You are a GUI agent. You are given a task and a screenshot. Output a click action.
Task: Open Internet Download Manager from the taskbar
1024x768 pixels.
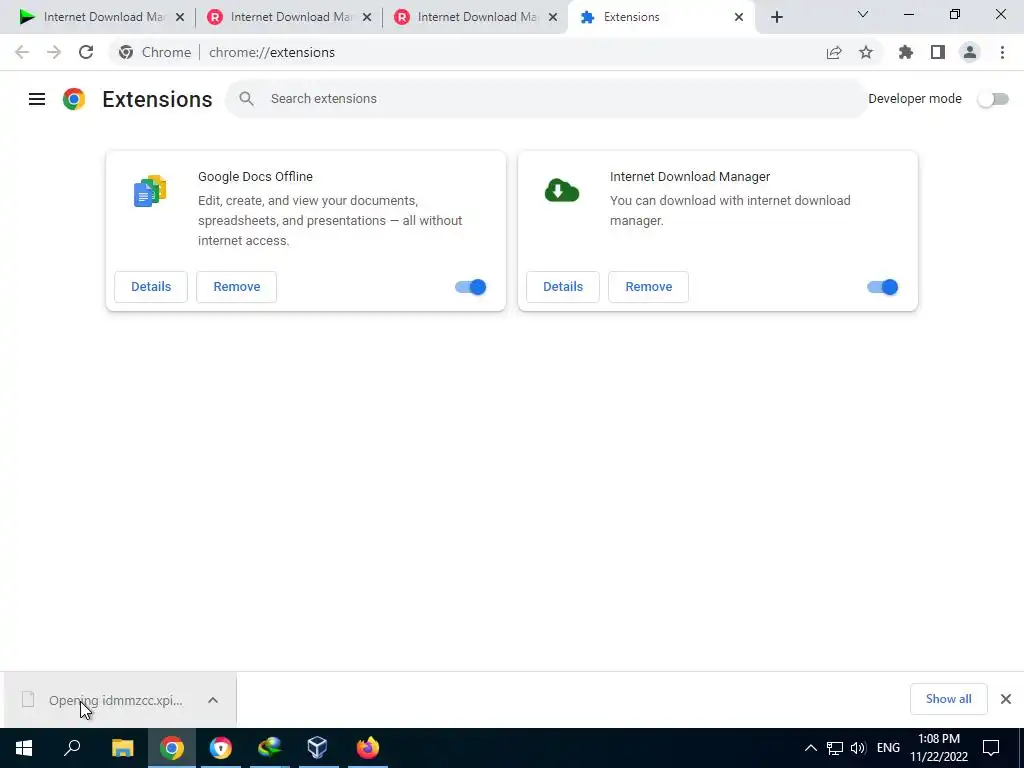269,748
